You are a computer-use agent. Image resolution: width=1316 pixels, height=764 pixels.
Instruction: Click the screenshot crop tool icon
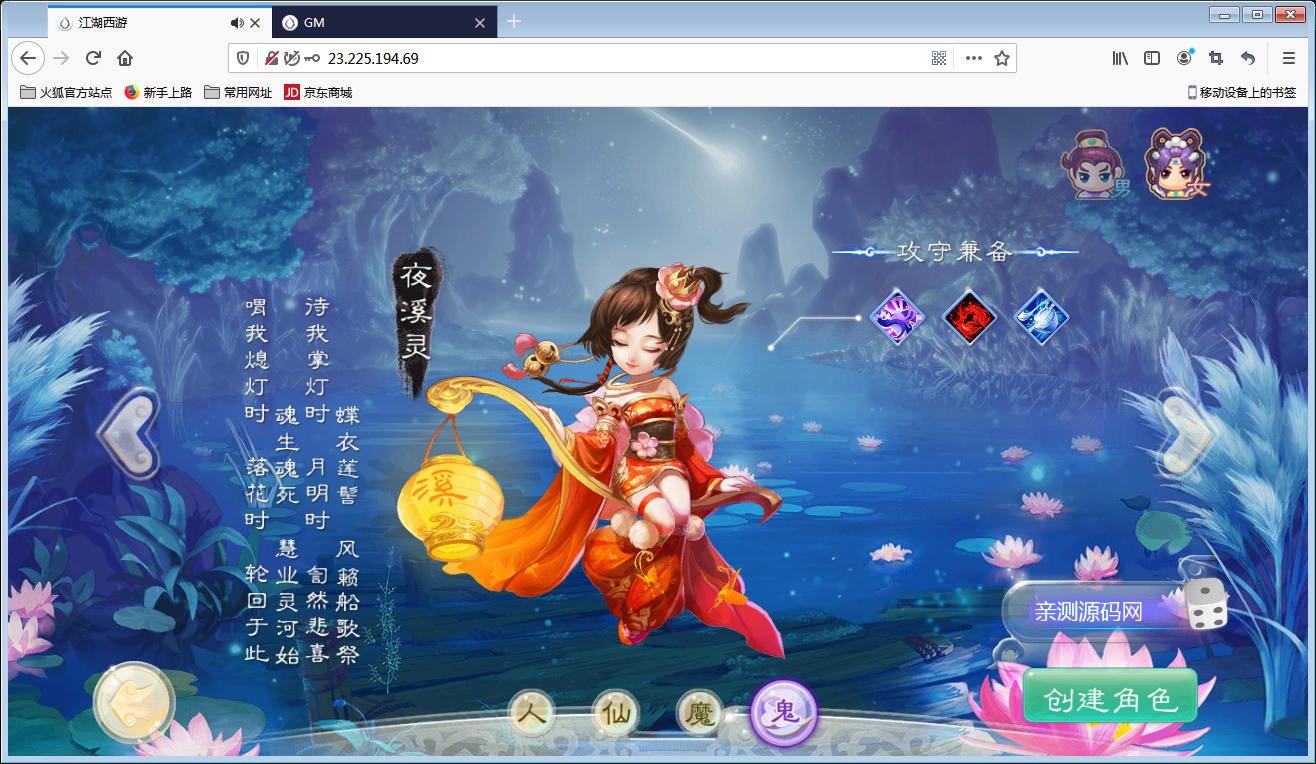[x=1216, y=58]
